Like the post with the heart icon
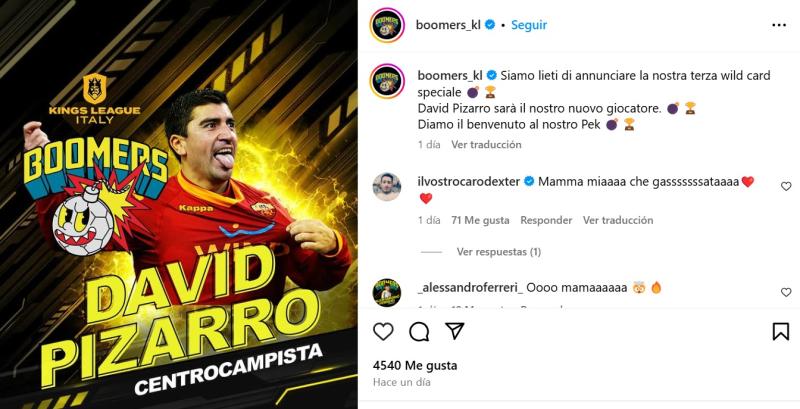Screen dimensions: 800x409 [x=383, y=332]
